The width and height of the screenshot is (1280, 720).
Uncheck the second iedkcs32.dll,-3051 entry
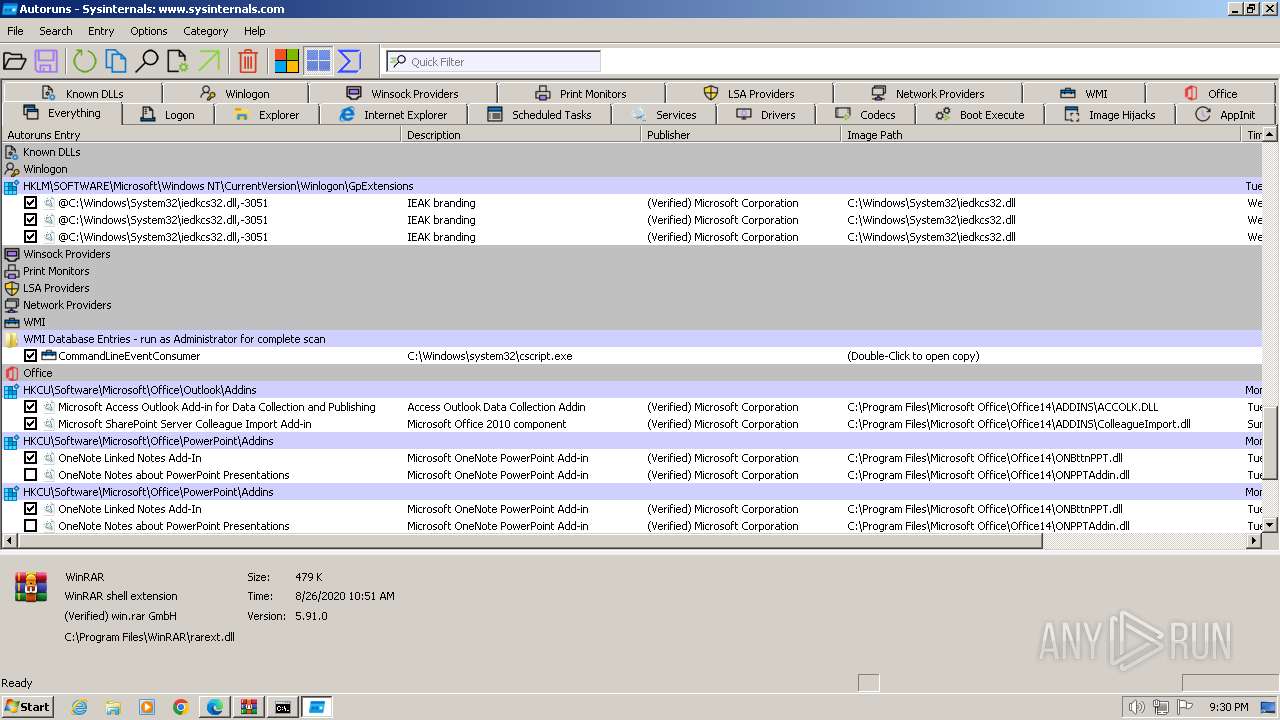[x=30, y=220]
